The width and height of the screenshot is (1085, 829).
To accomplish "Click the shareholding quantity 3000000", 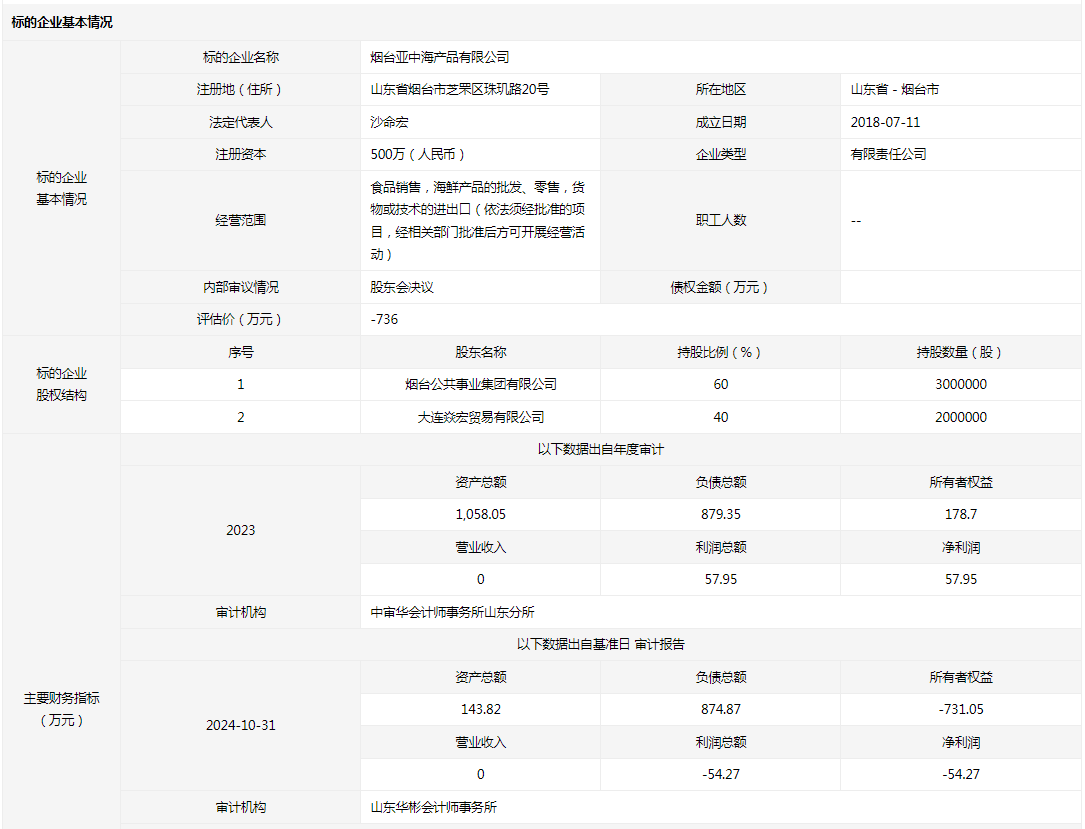I will click(x=960, y=384).
